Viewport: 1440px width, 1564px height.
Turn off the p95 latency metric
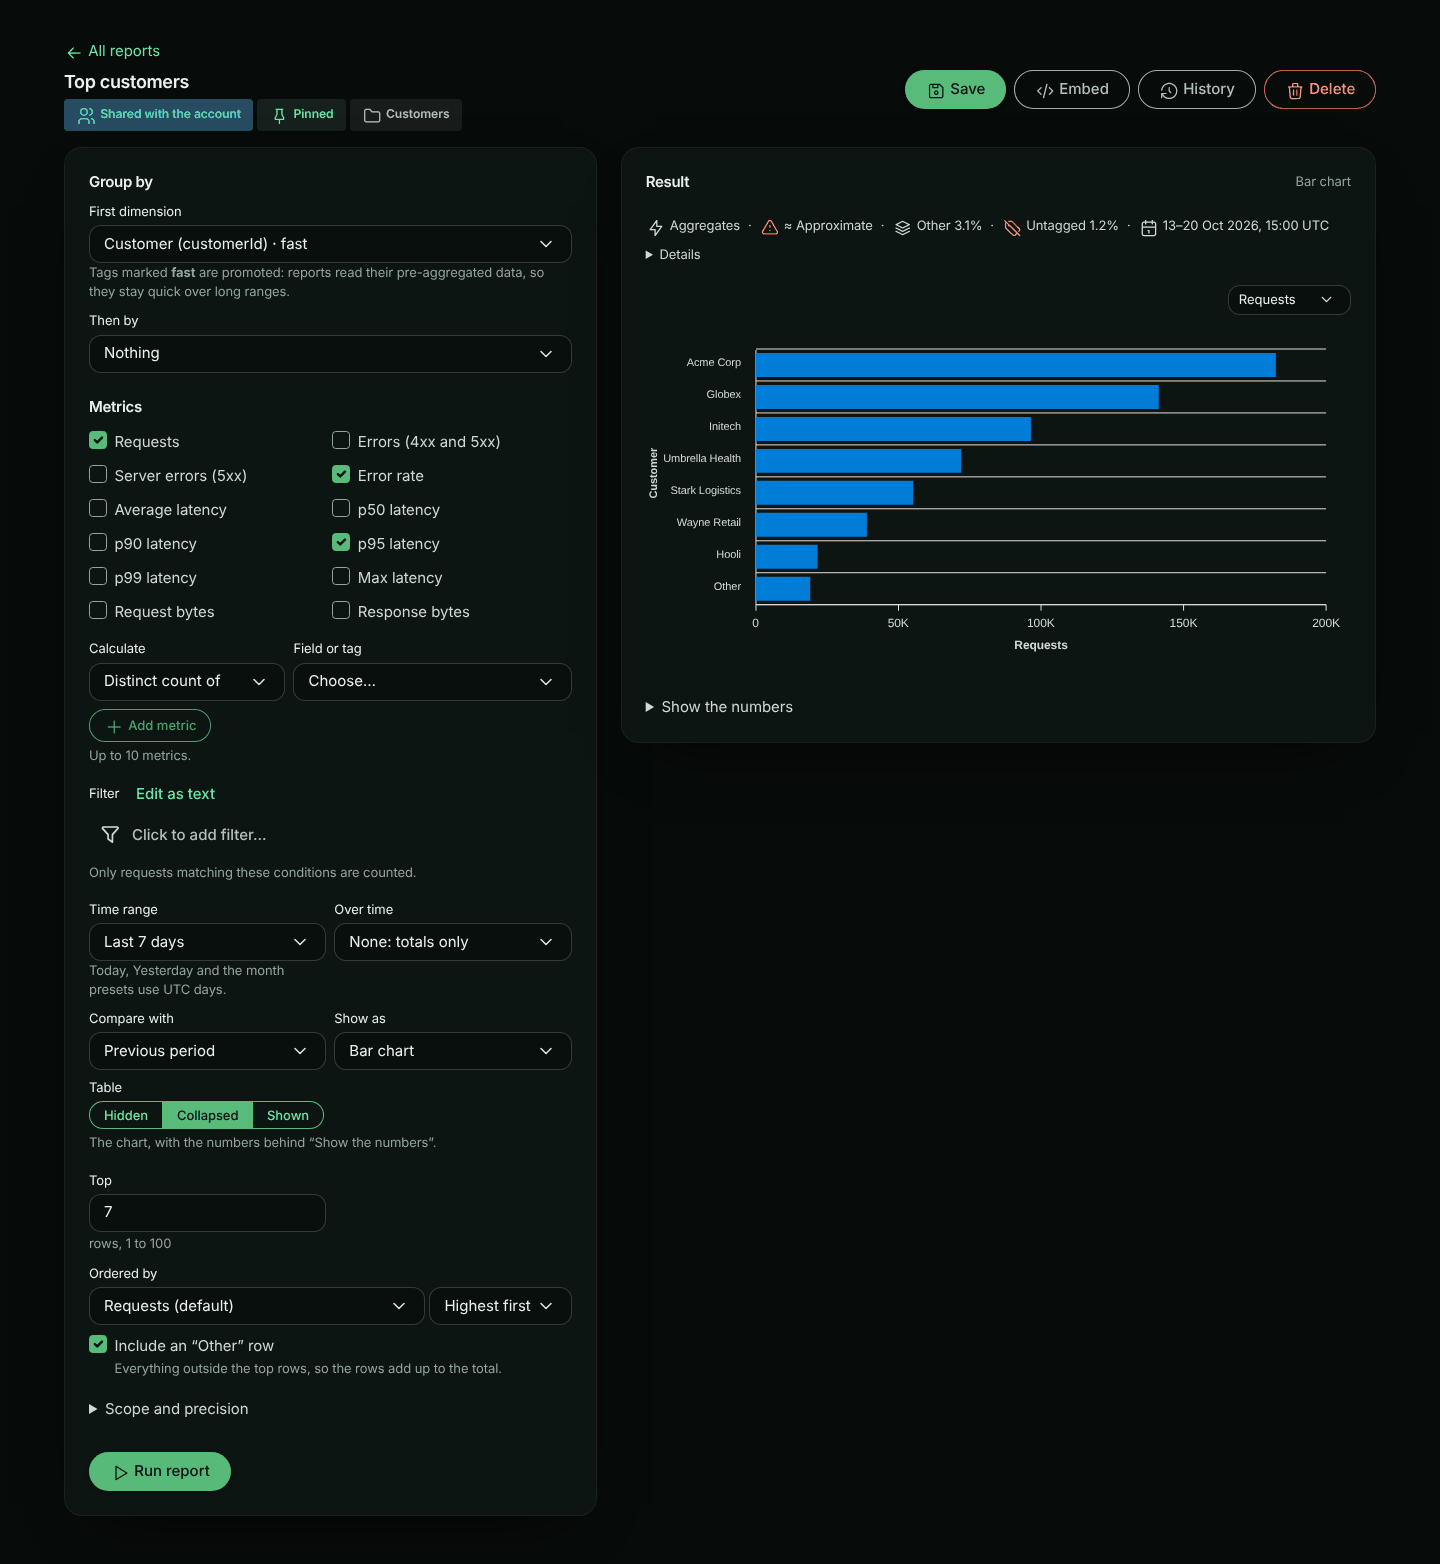(341, 542)
